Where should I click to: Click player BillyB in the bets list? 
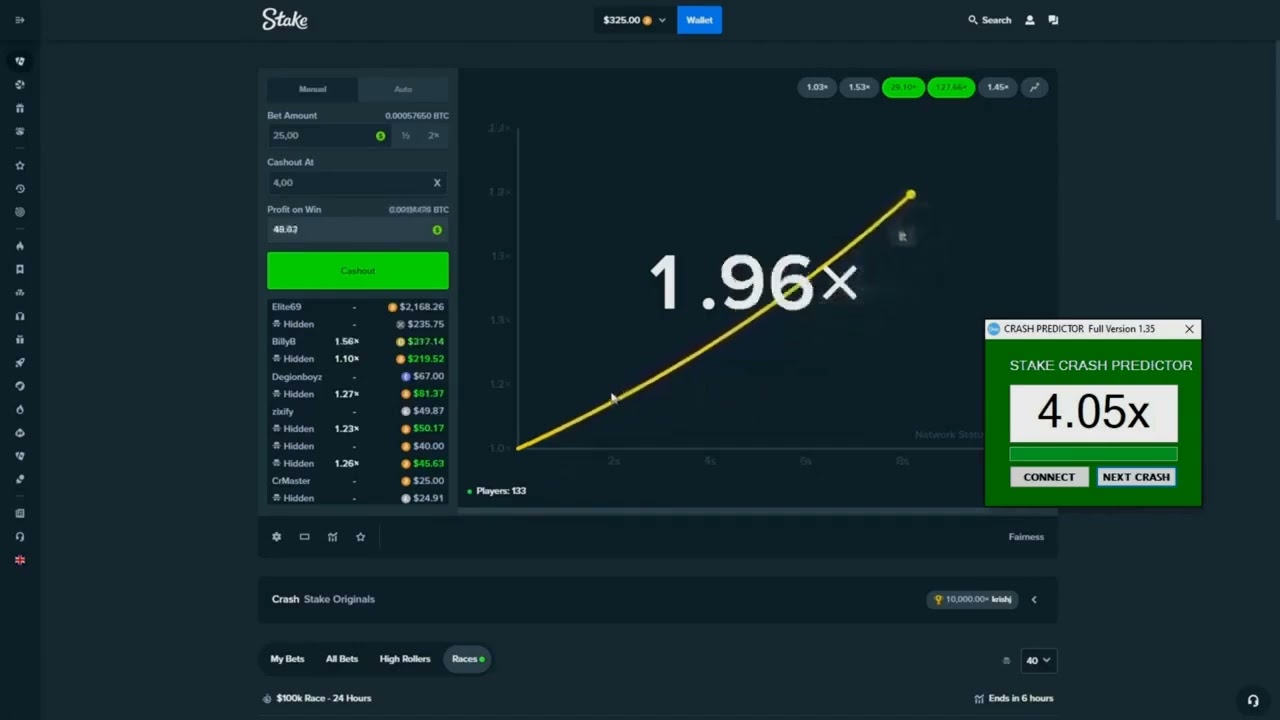click(x=284, y=341)
